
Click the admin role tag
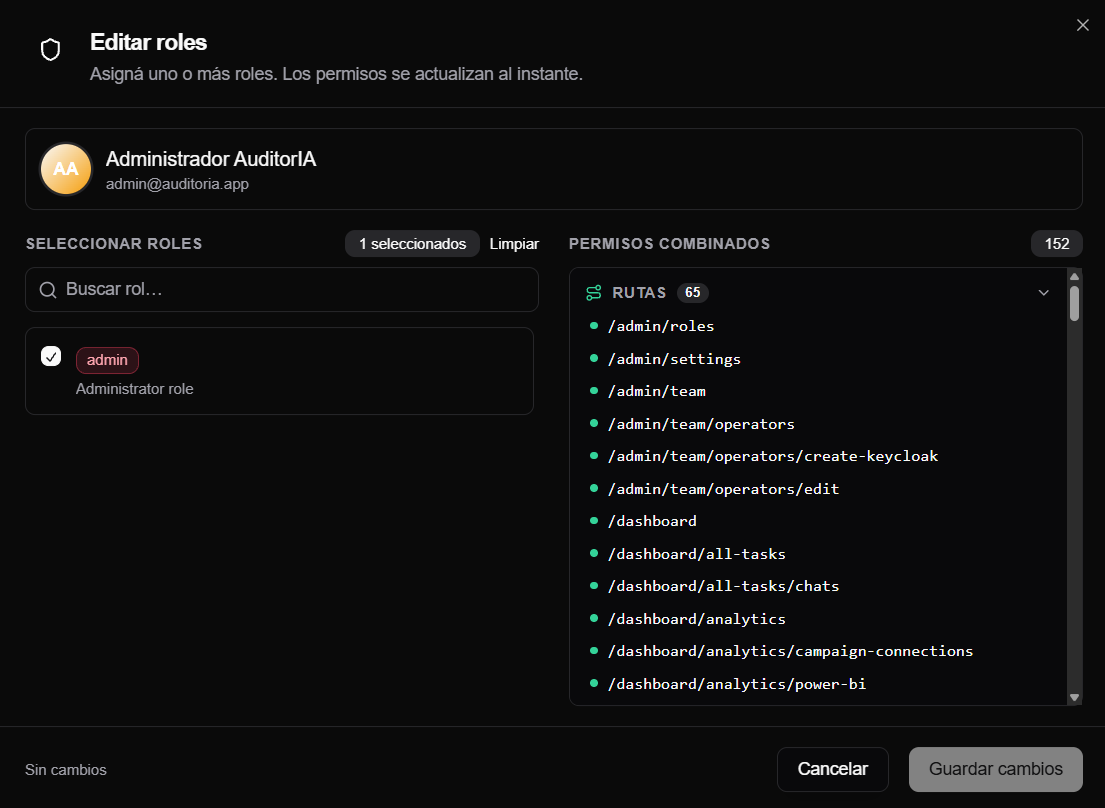point(107,360)
